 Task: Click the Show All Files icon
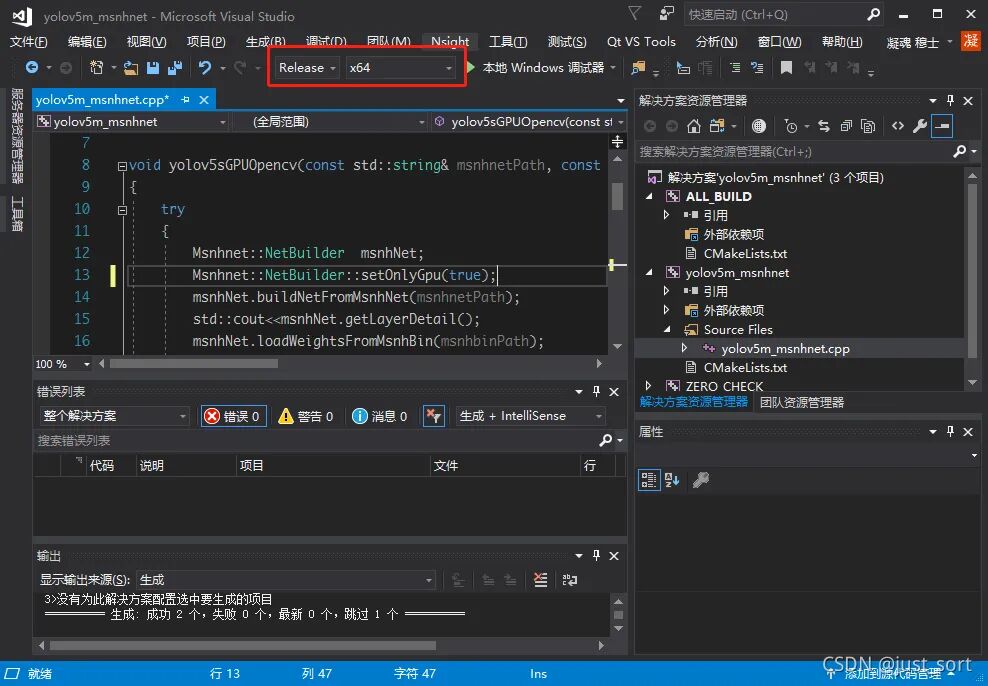point(868,126)
